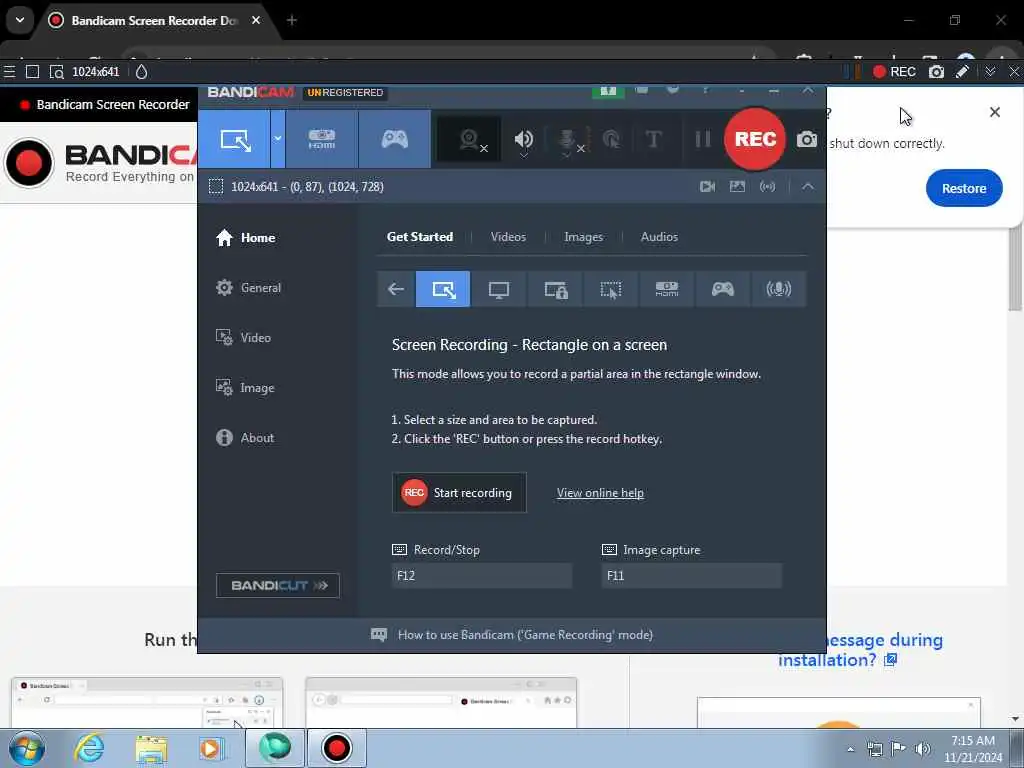Click the water drop icon on recording bar
This screenshot has width=1024, height=768.
tap(141, 72)
